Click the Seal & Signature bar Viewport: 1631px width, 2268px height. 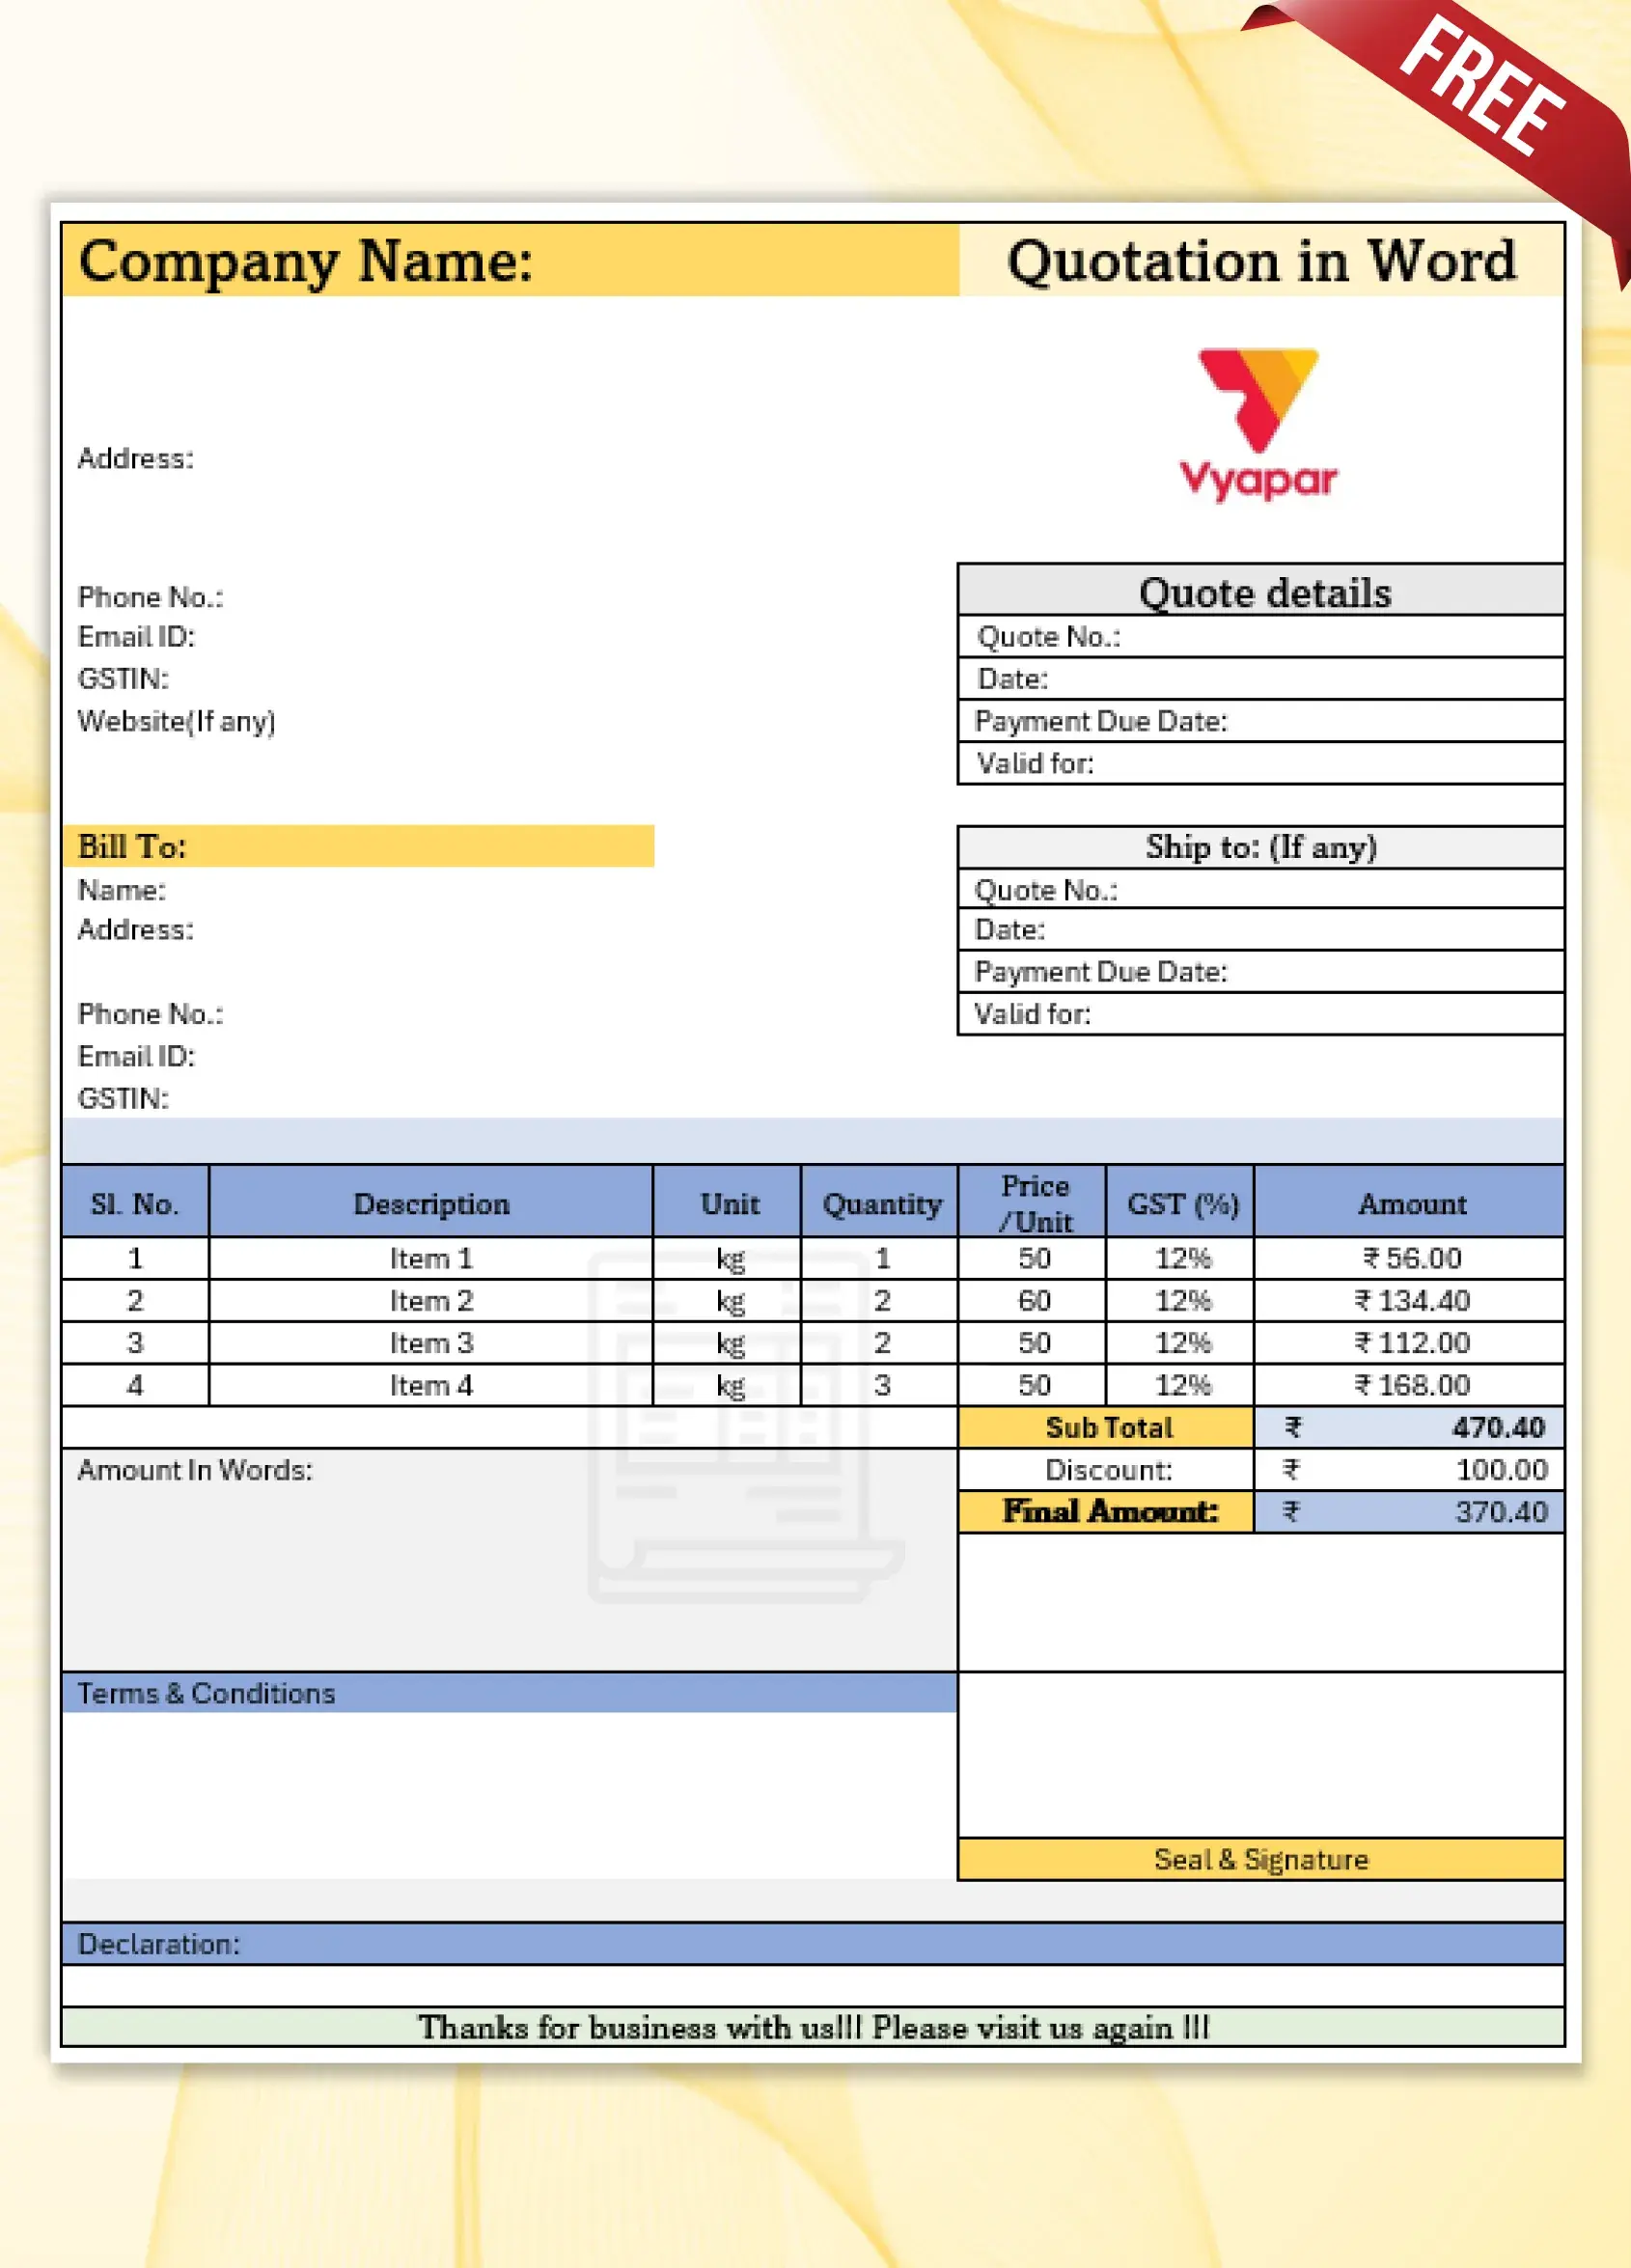[1260, 1859]
